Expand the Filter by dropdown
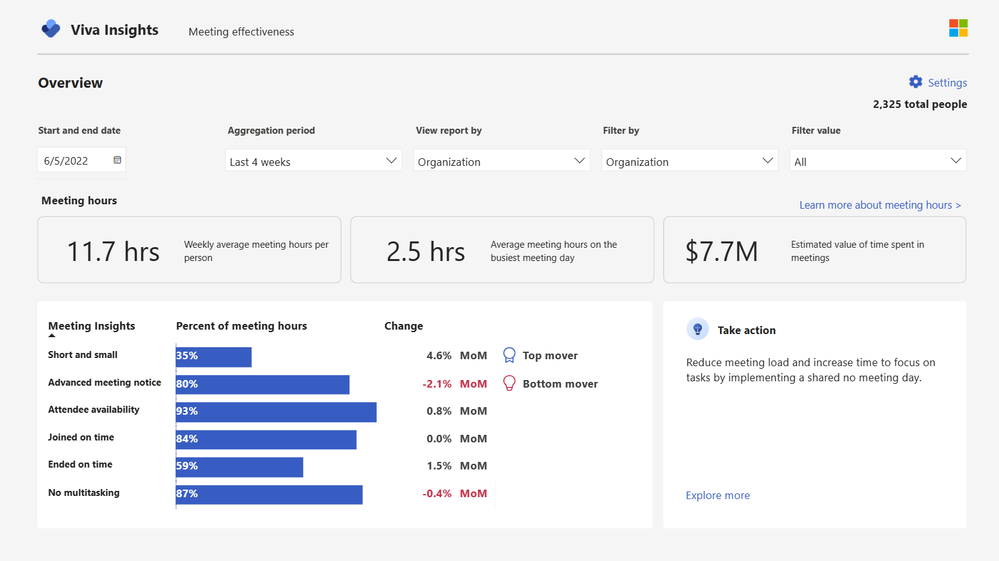Screen dimensions: 999x561 [689, 161]
